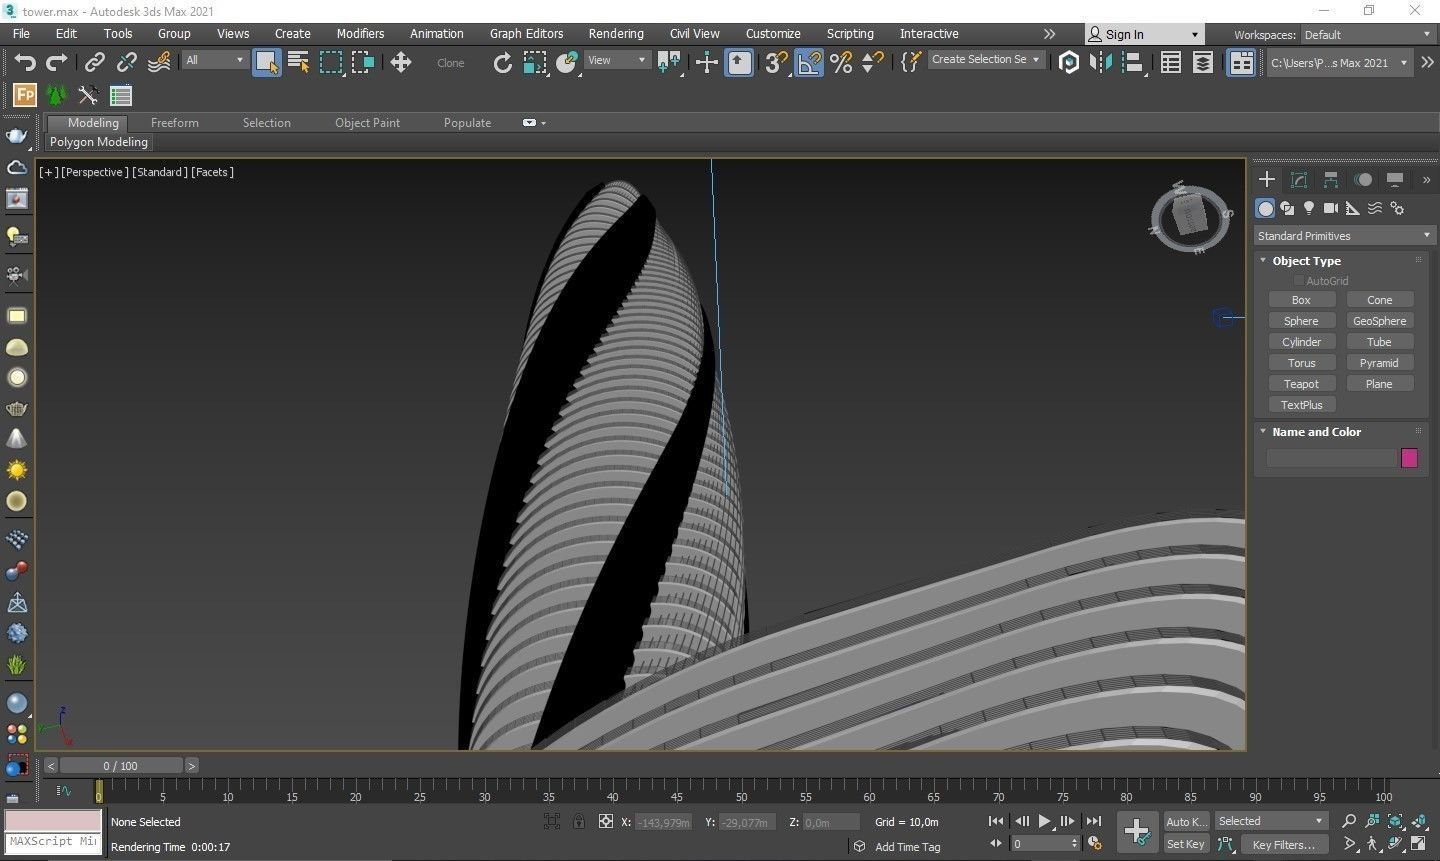
Task: Click the Time Configuration icon
Action: pyautogui.click(x=1095, y=843)
